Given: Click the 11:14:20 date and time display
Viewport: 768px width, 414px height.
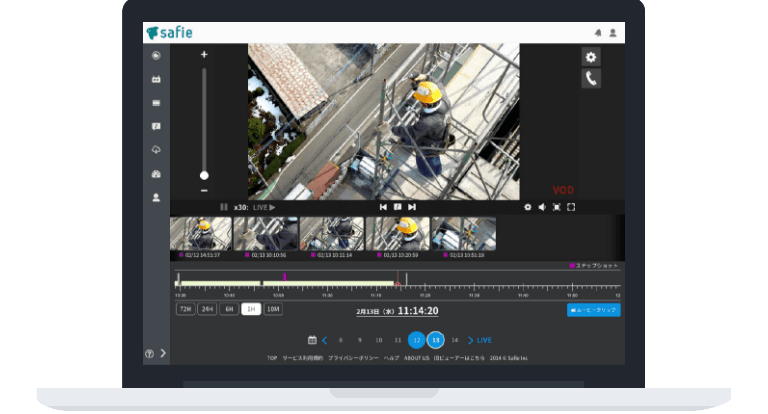Looking at the screenshot, I should coord(397,311).
